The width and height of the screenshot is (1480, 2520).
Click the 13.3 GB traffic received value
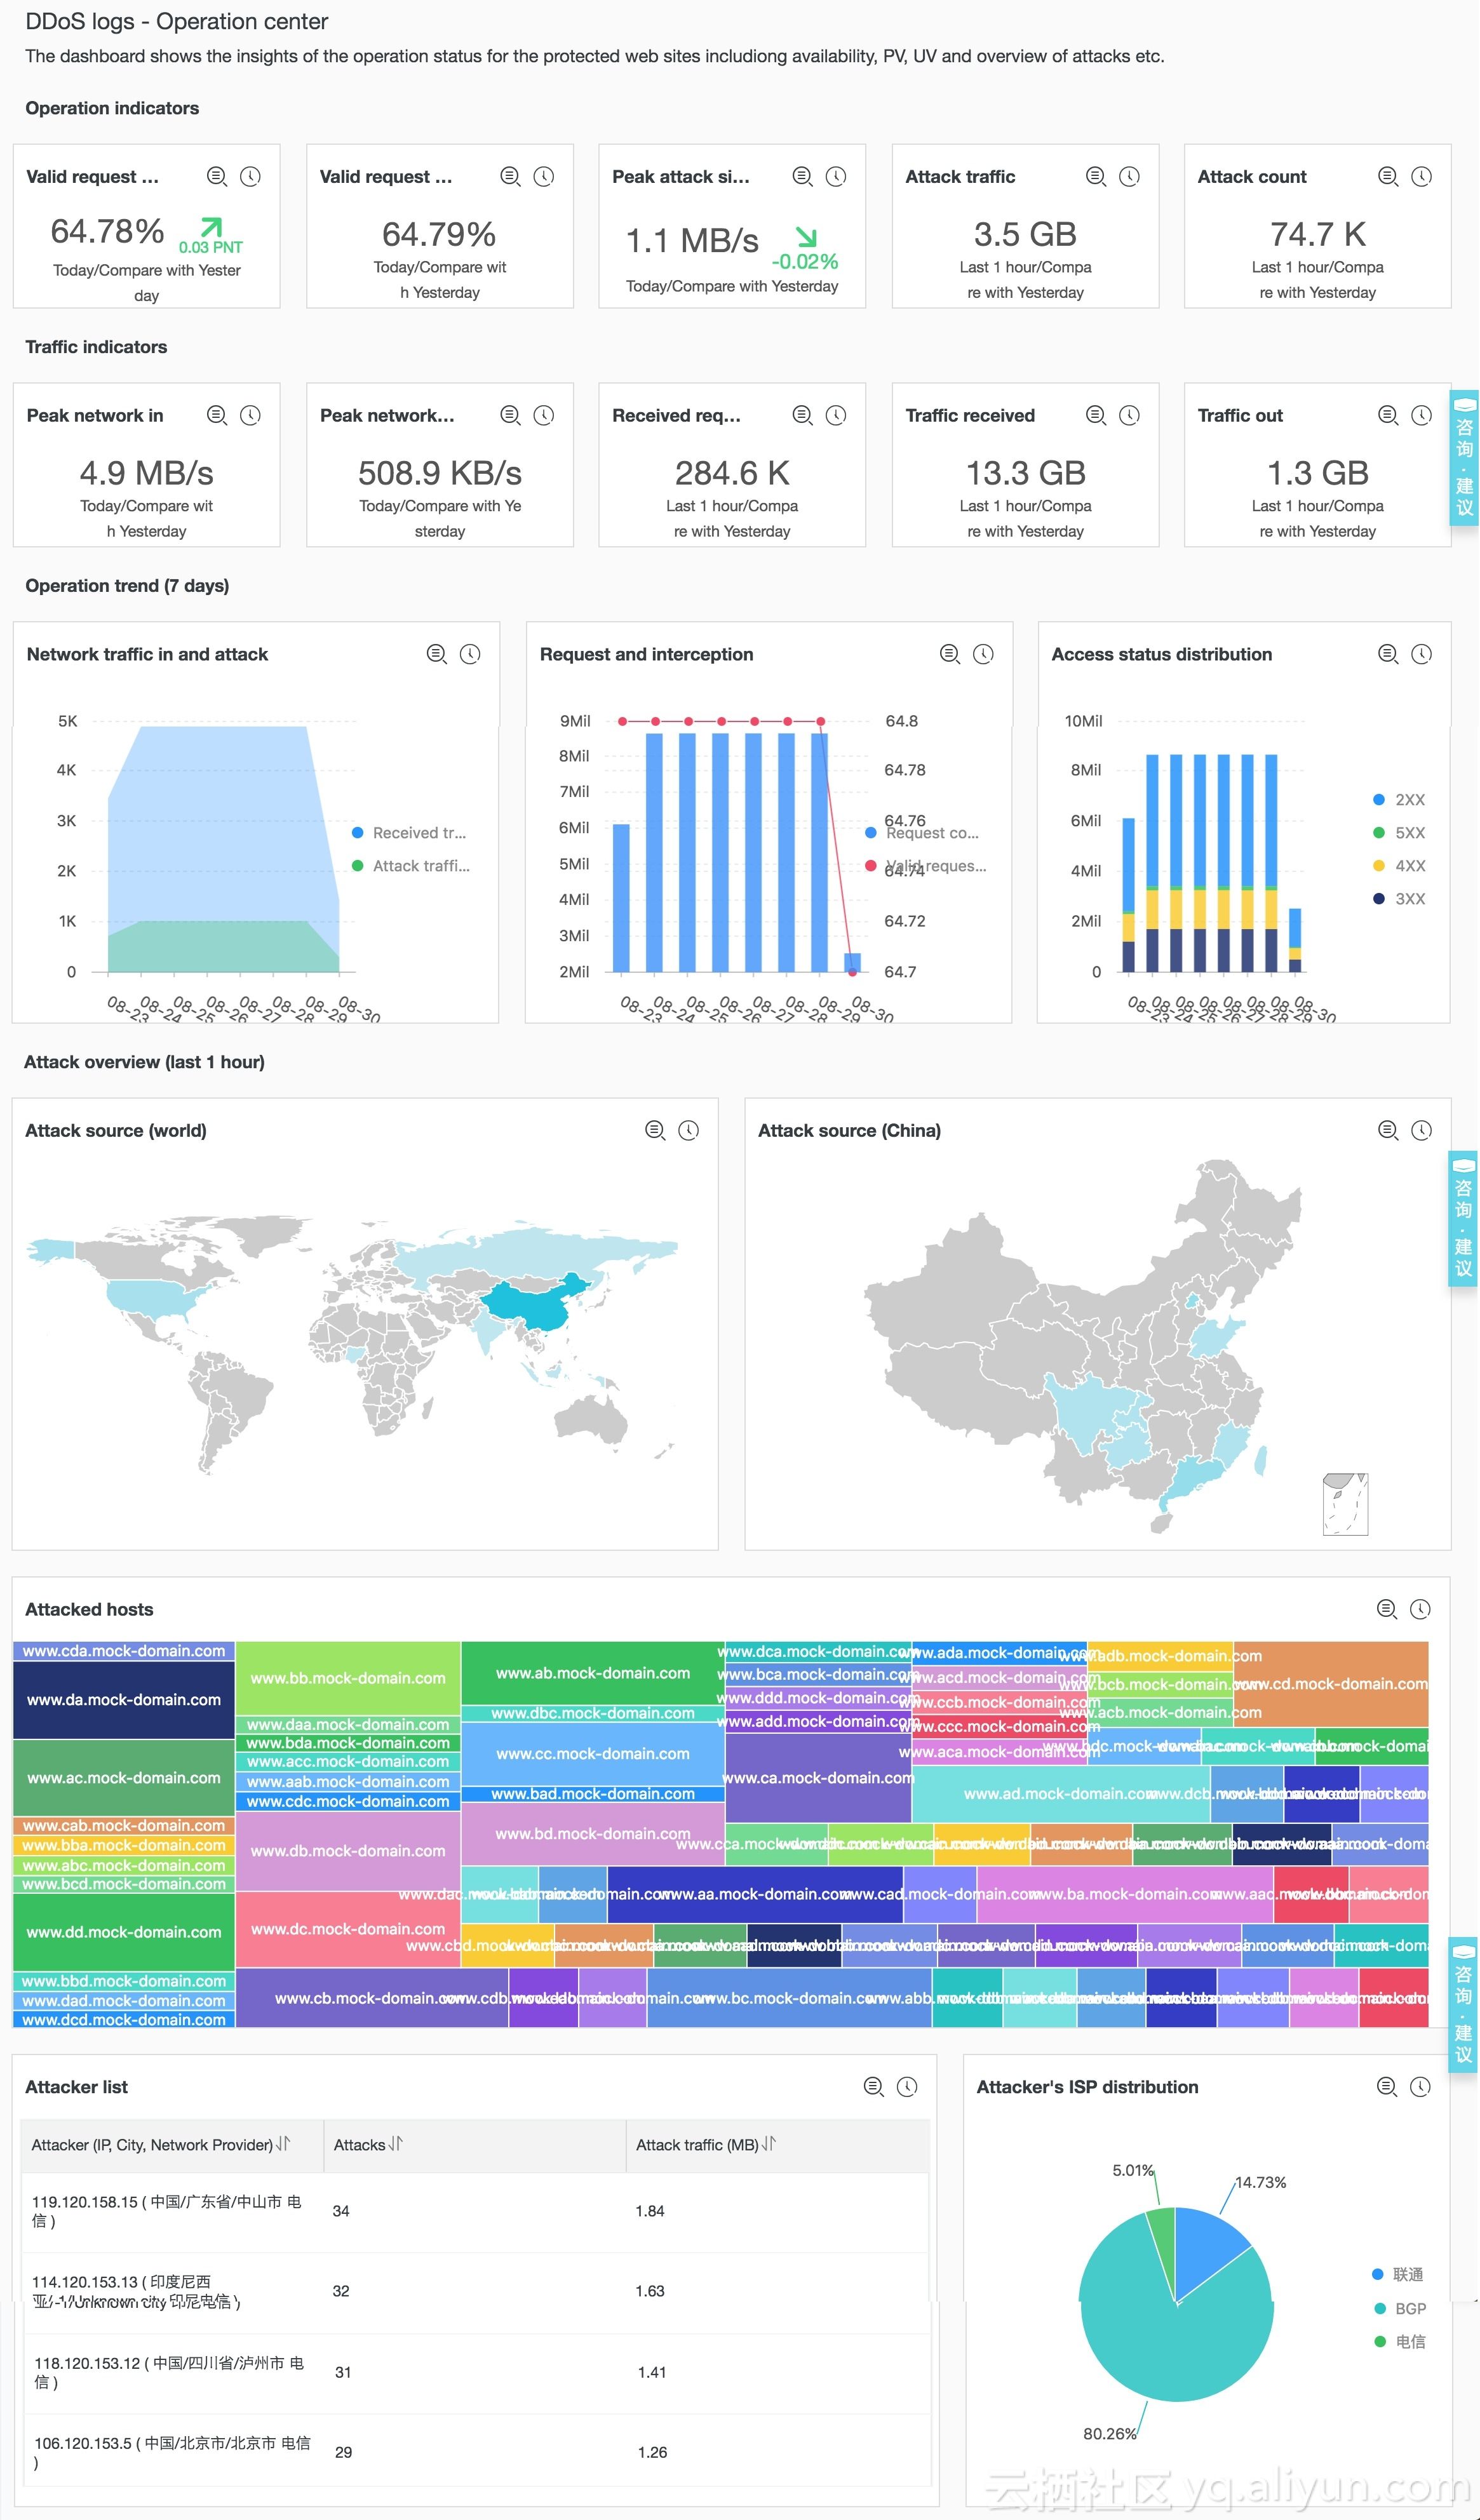click(1025, 473)
